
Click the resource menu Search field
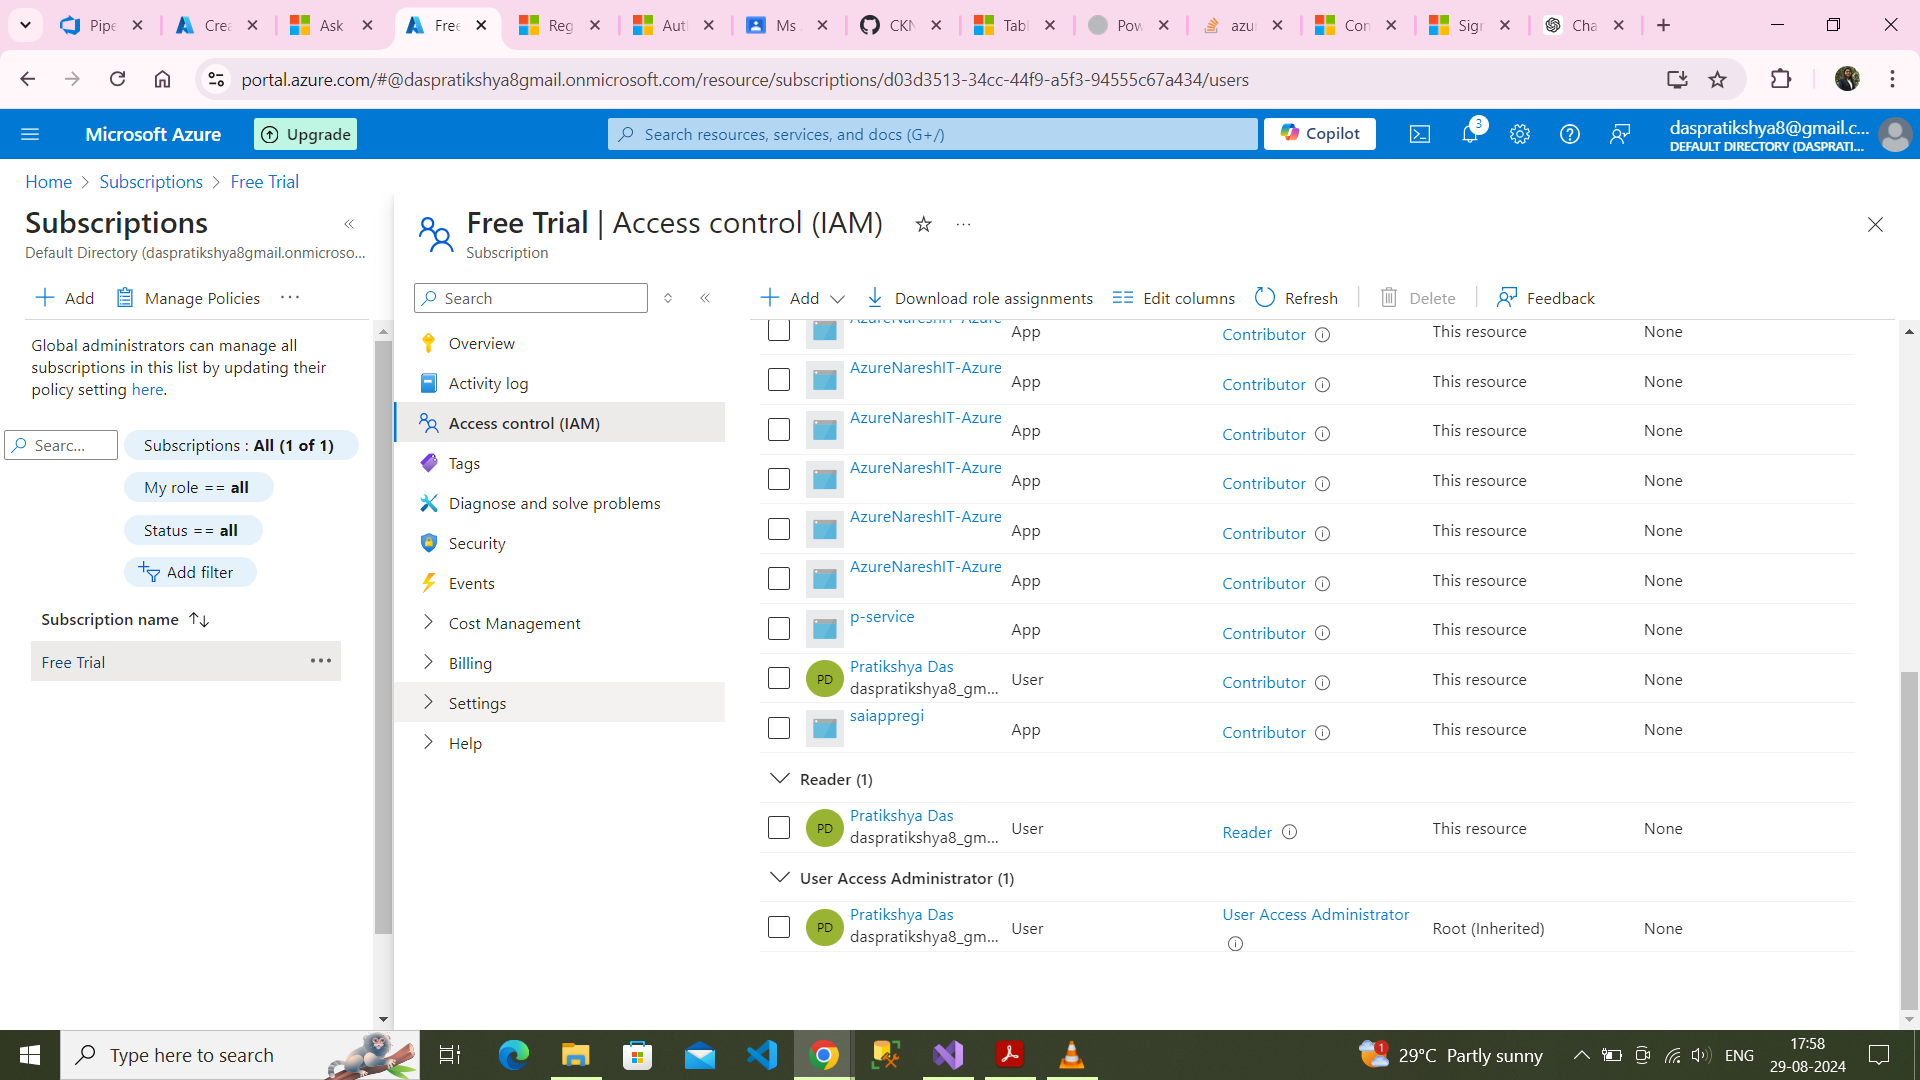[x=531, y=298]
